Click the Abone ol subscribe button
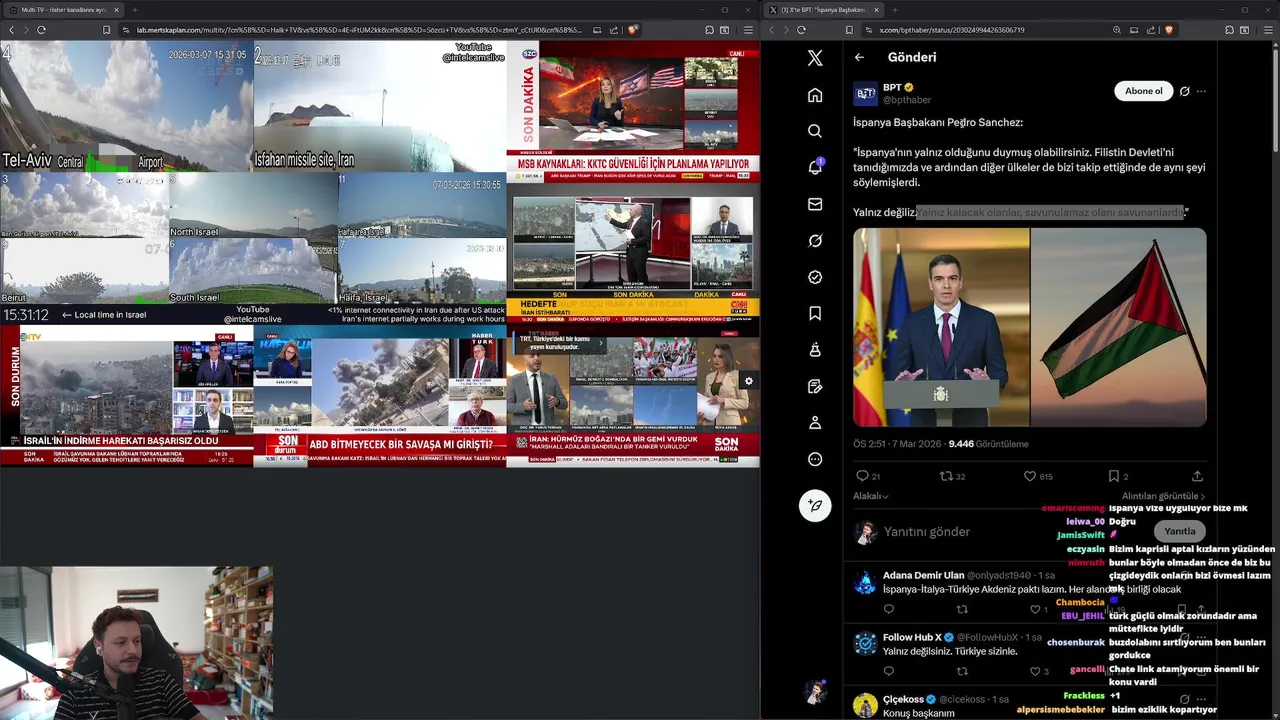The image size is (1280, 720). pos(1143,91)
